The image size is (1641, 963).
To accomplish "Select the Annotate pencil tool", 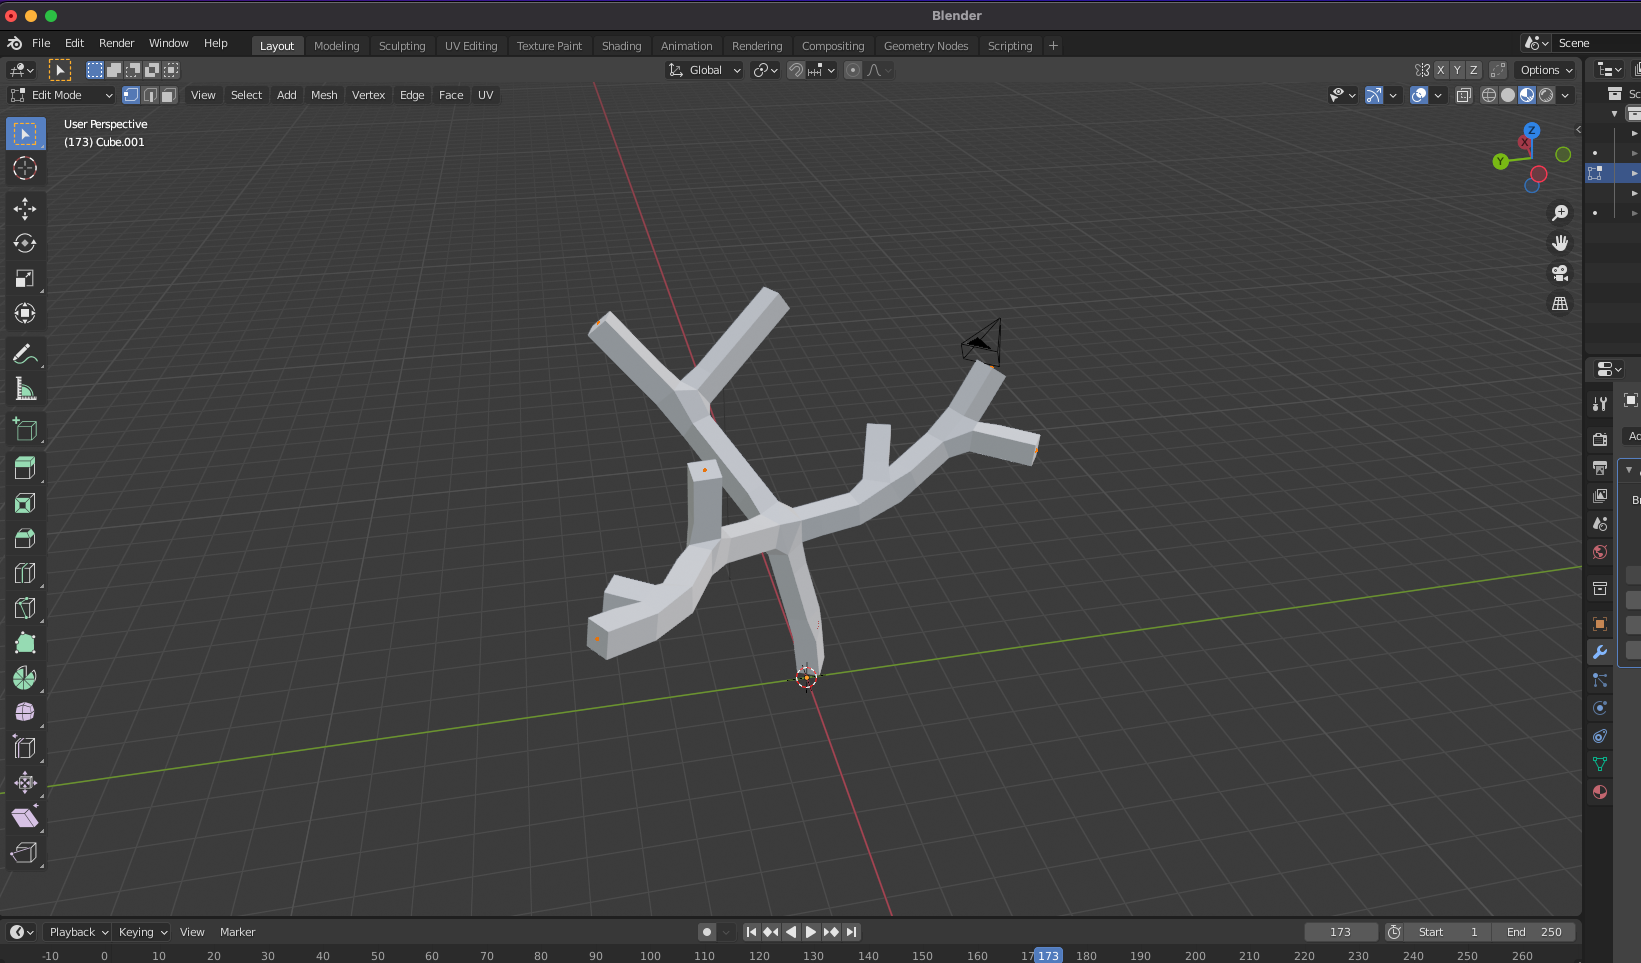I will 25,354.
